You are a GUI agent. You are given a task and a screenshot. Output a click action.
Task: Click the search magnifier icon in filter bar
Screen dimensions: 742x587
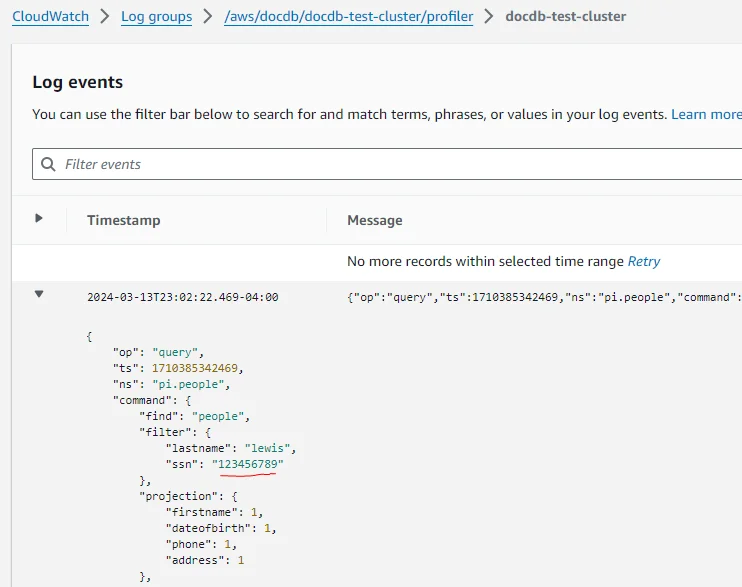click(x=48, y=164)
